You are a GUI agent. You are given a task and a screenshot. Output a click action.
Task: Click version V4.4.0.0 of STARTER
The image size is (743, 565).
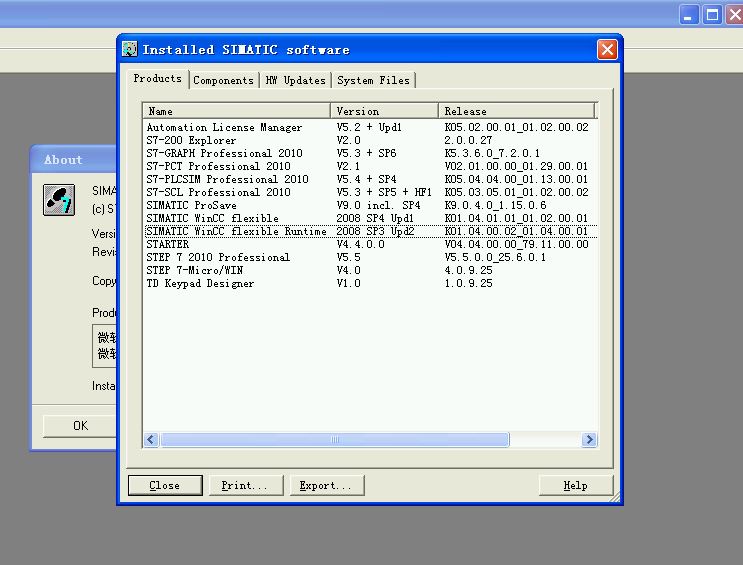click(360, 245)
